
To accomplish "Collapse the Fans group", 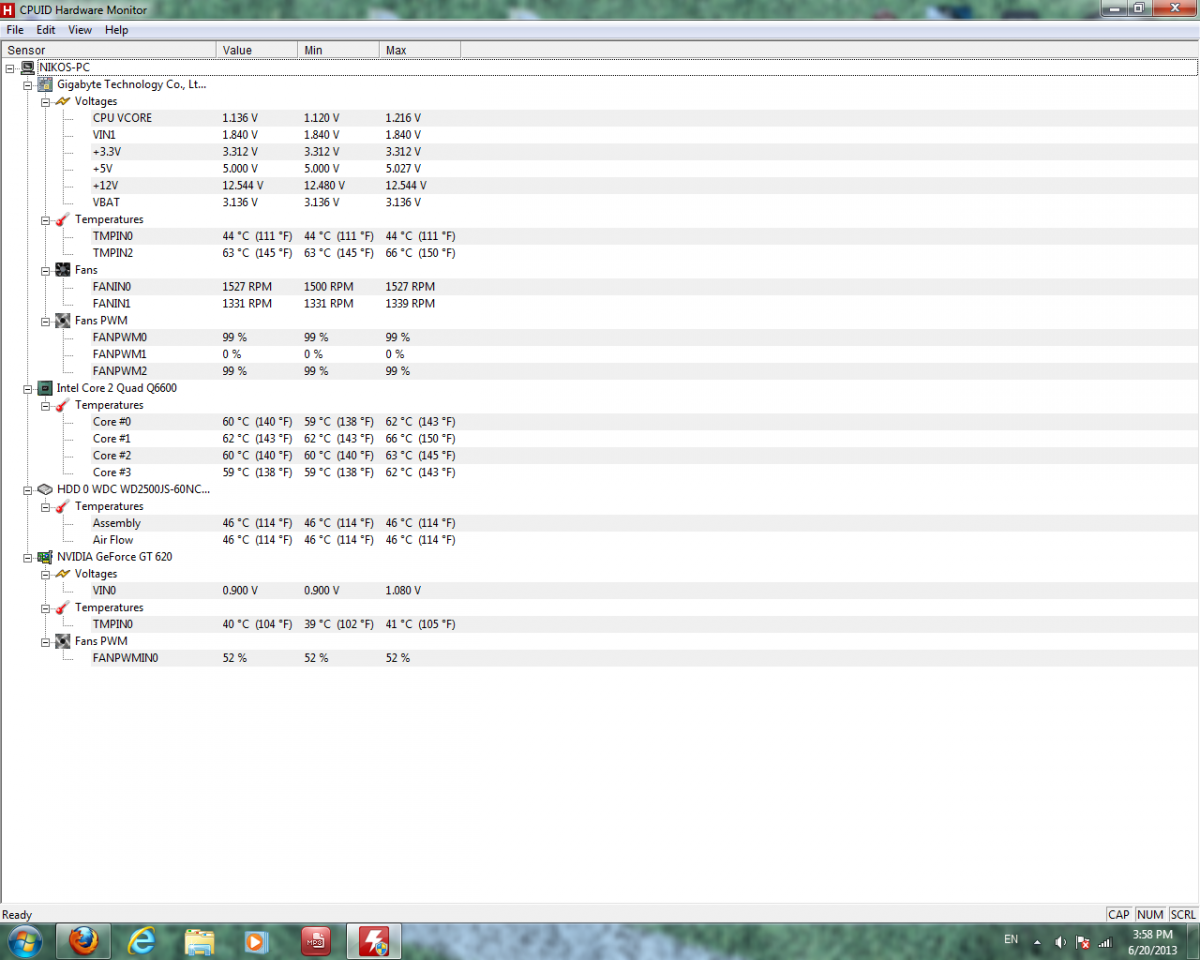I will [x=46, y=270].
